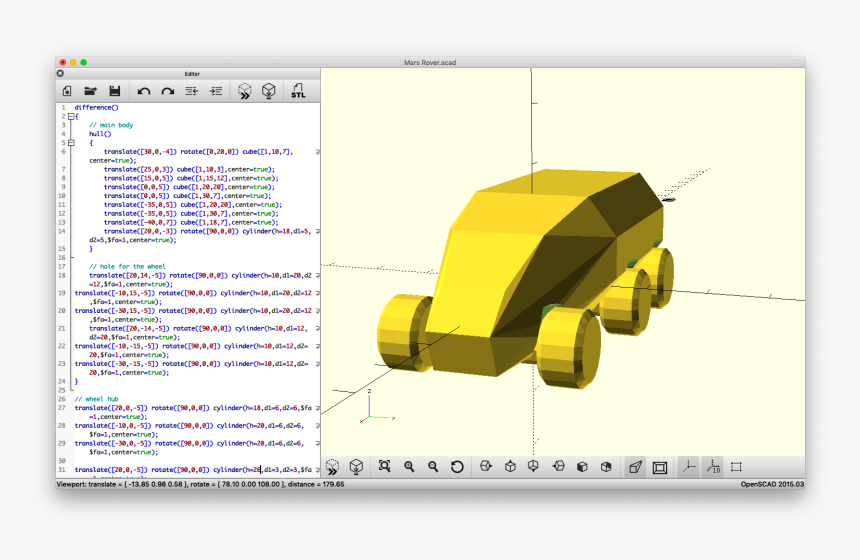Switch to the Front view

(x=582, y=467)
